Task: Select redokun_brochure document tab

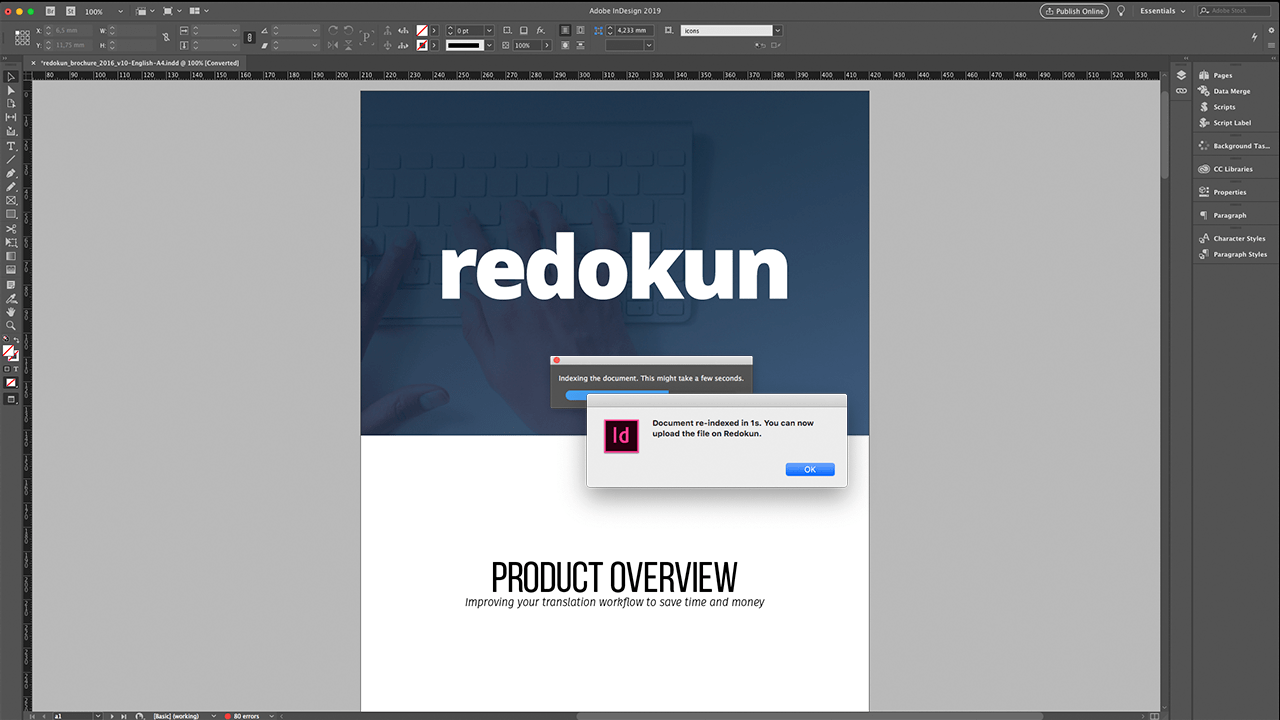Action: (140, 63)
